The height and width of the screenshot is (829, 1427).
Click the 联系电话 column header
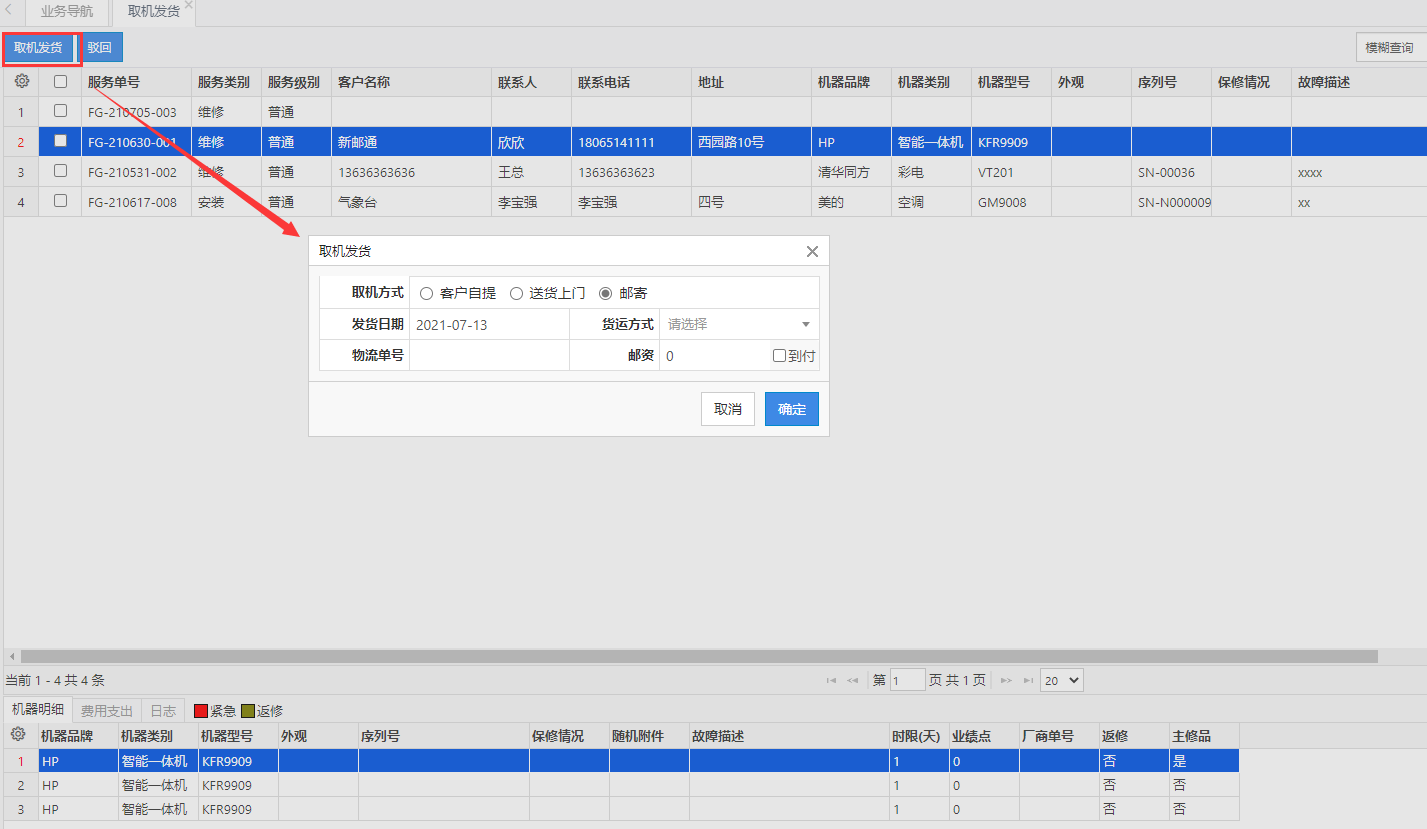tap(631, 82)
